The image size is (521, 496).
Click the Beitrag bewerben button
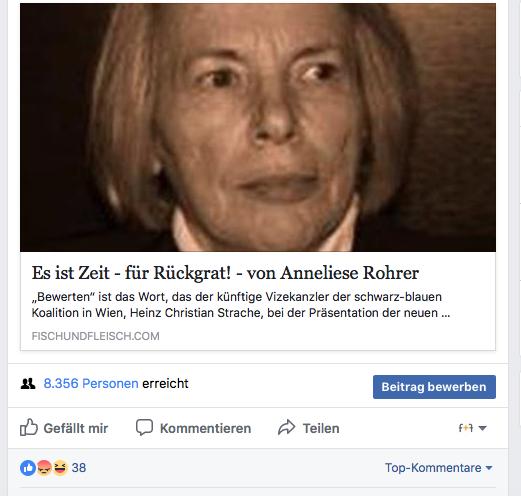pyautogui.click(x=434, y=387)
